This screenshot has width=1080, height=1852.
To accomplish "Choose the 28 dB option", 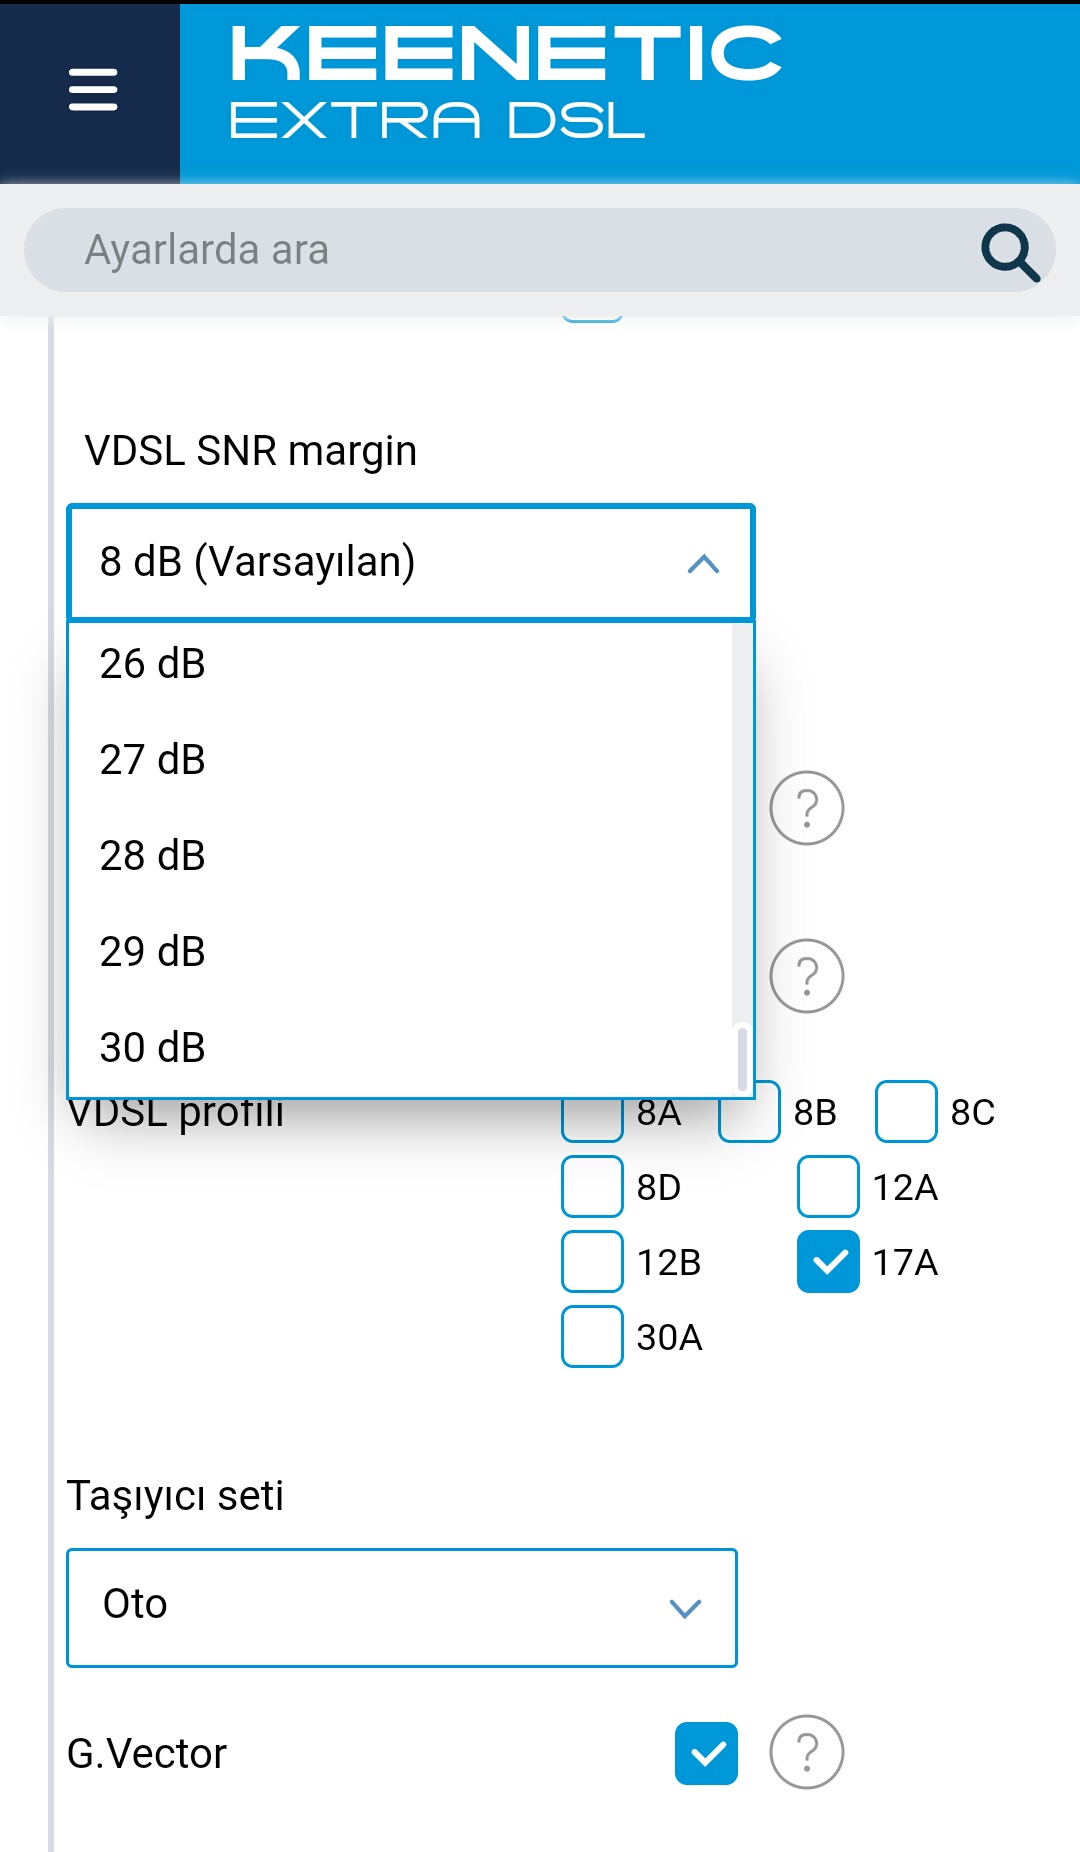I will [x=400, y=856].
